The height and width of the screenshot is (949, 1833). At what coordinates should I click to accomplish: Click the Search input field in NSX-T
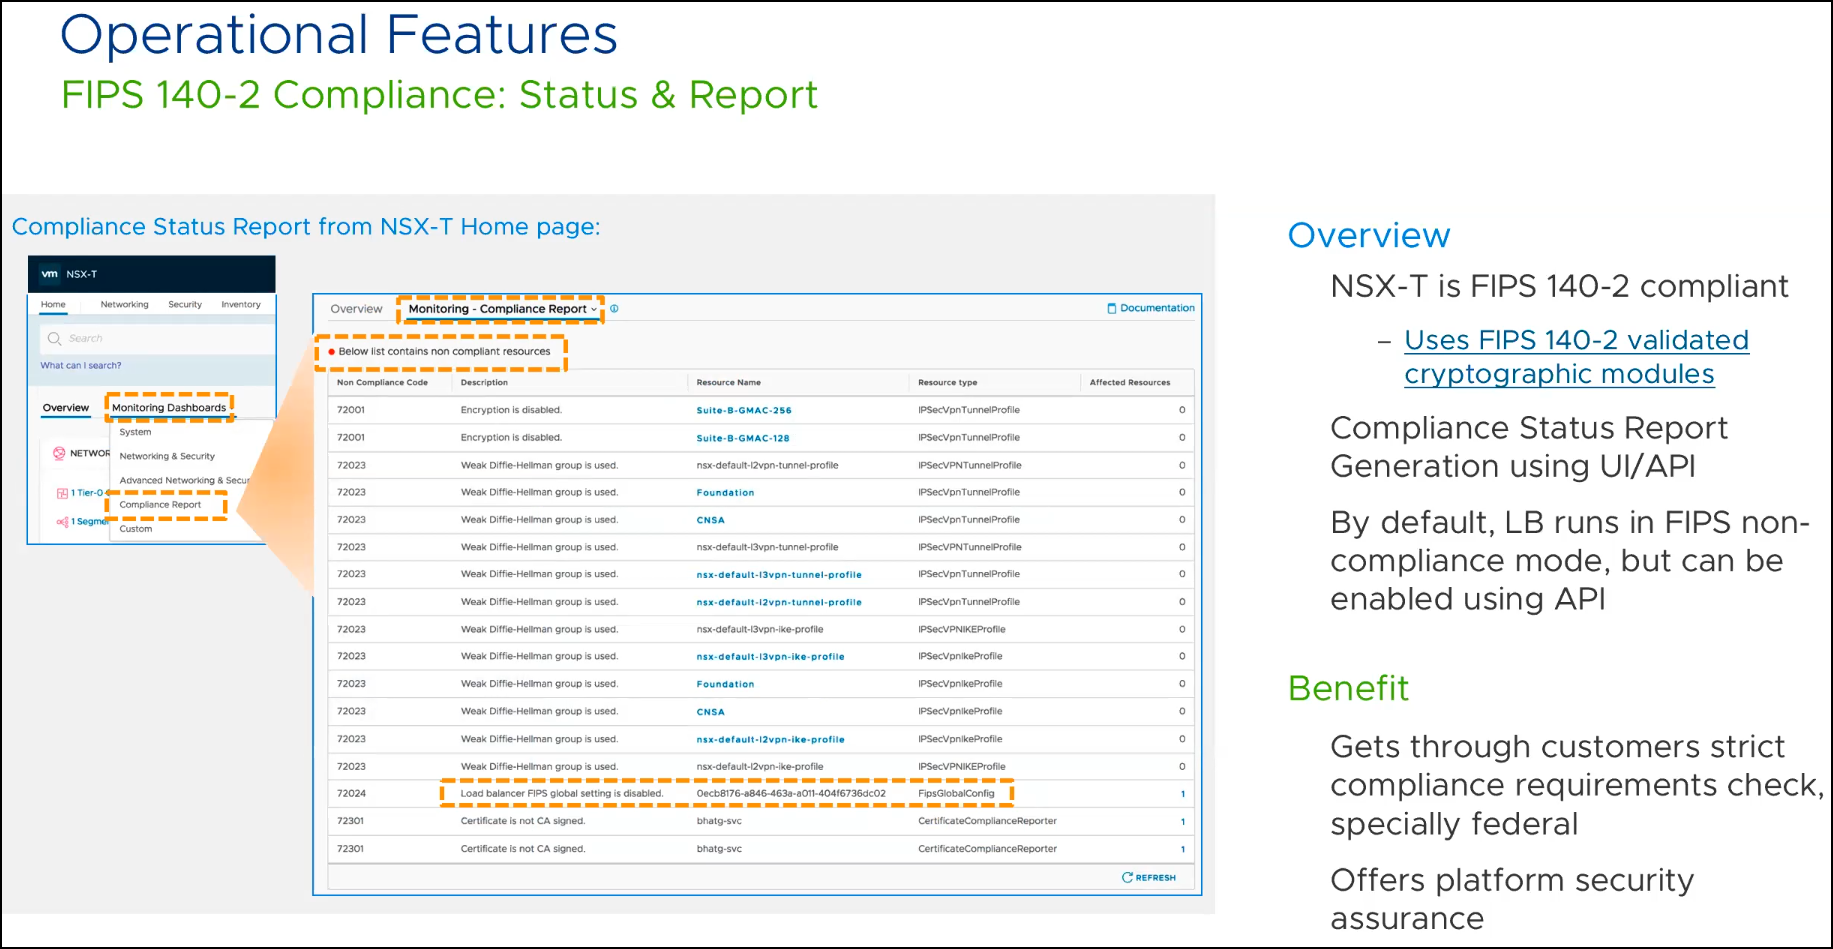pyautogui.click(x=158, y=339)
